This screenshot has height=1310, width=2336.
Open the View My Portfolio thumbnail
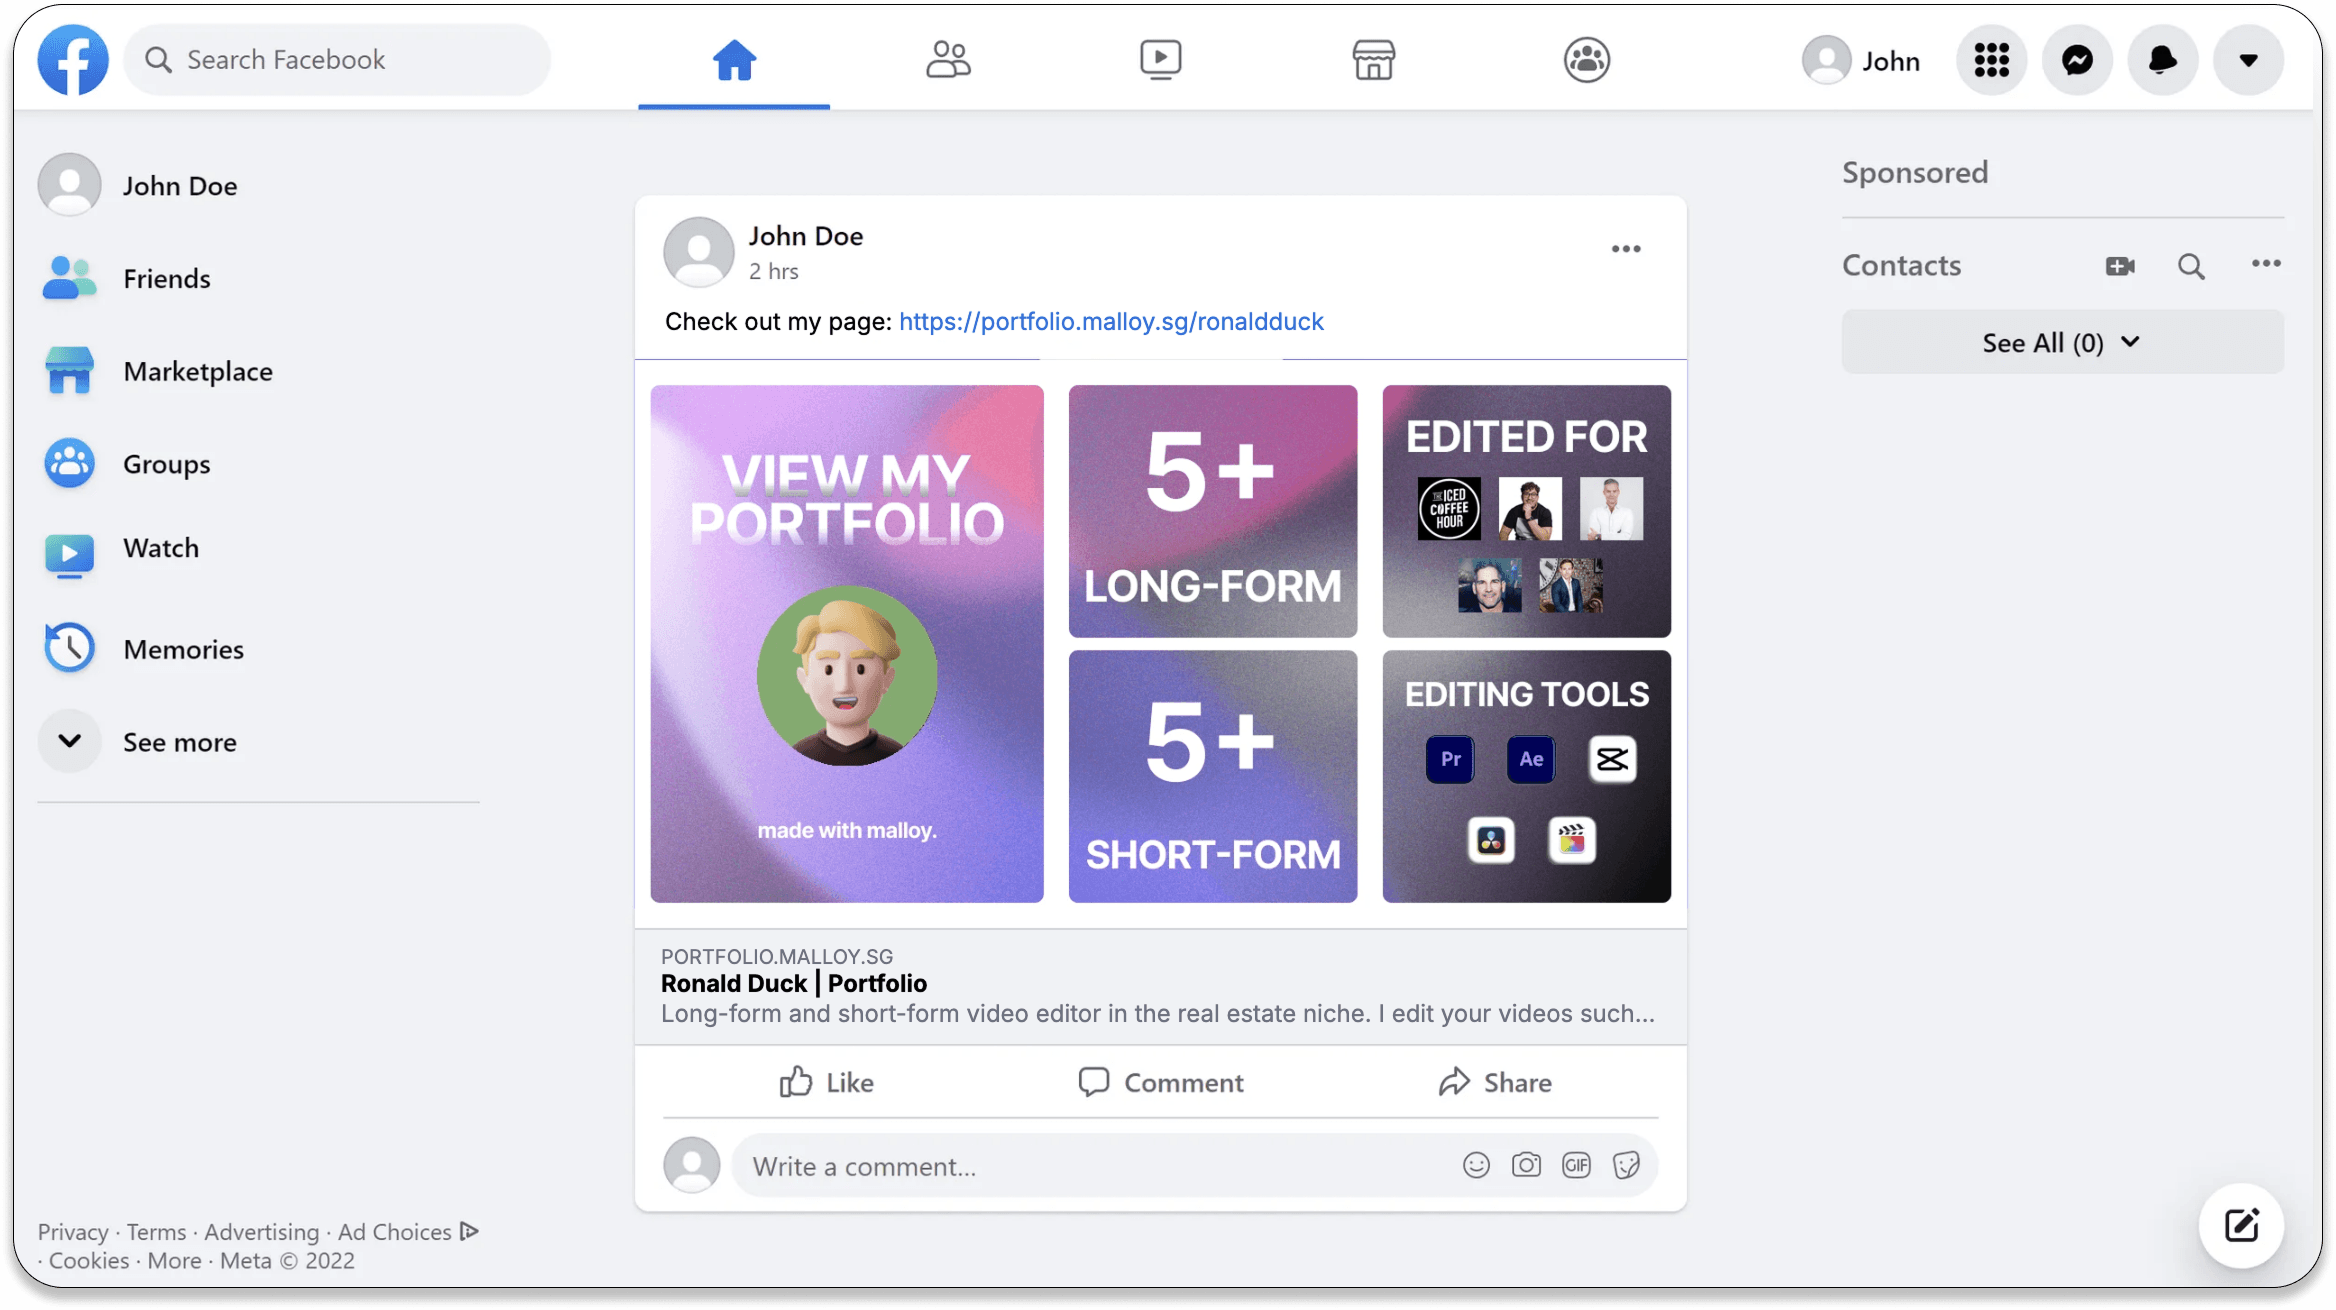[x=846, y=643]
